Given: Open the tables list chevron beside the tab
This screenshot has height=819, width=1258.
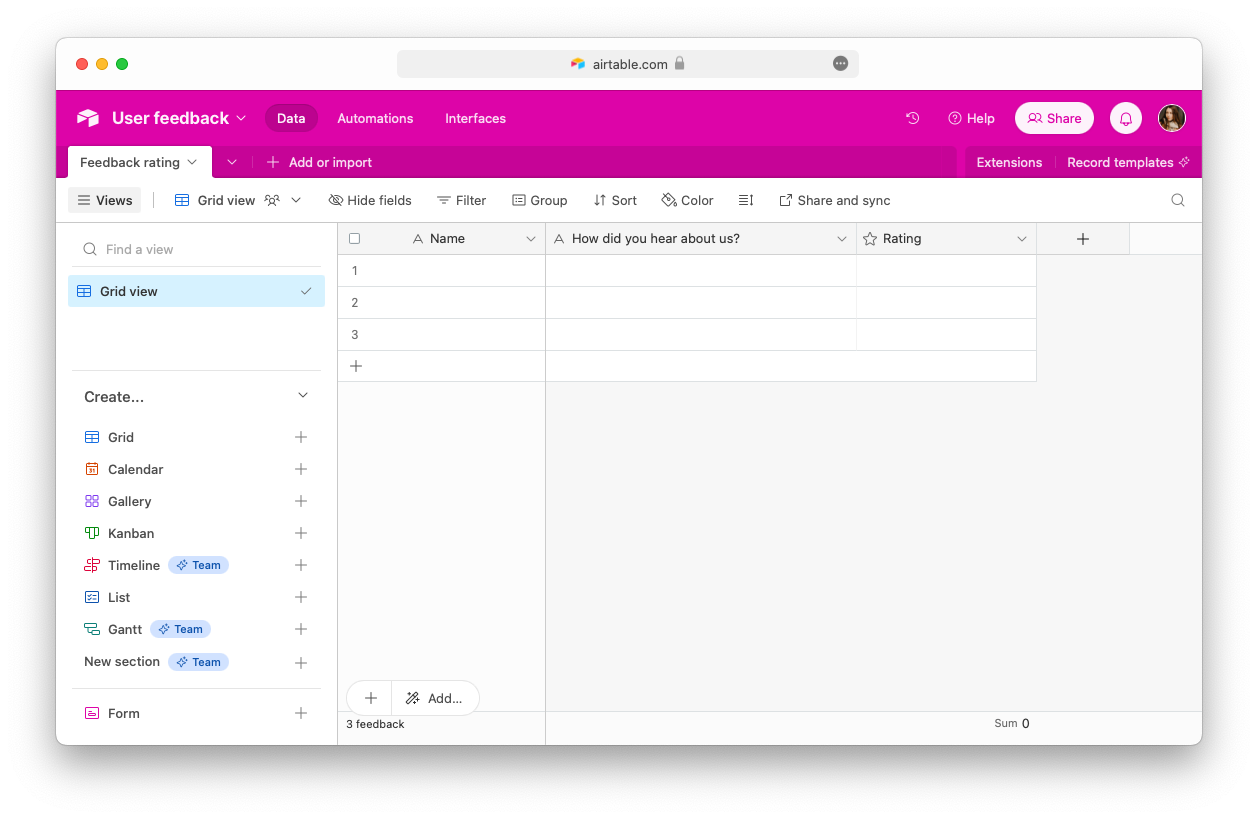Looking at the screenshot, I should (x=232, y=162).
